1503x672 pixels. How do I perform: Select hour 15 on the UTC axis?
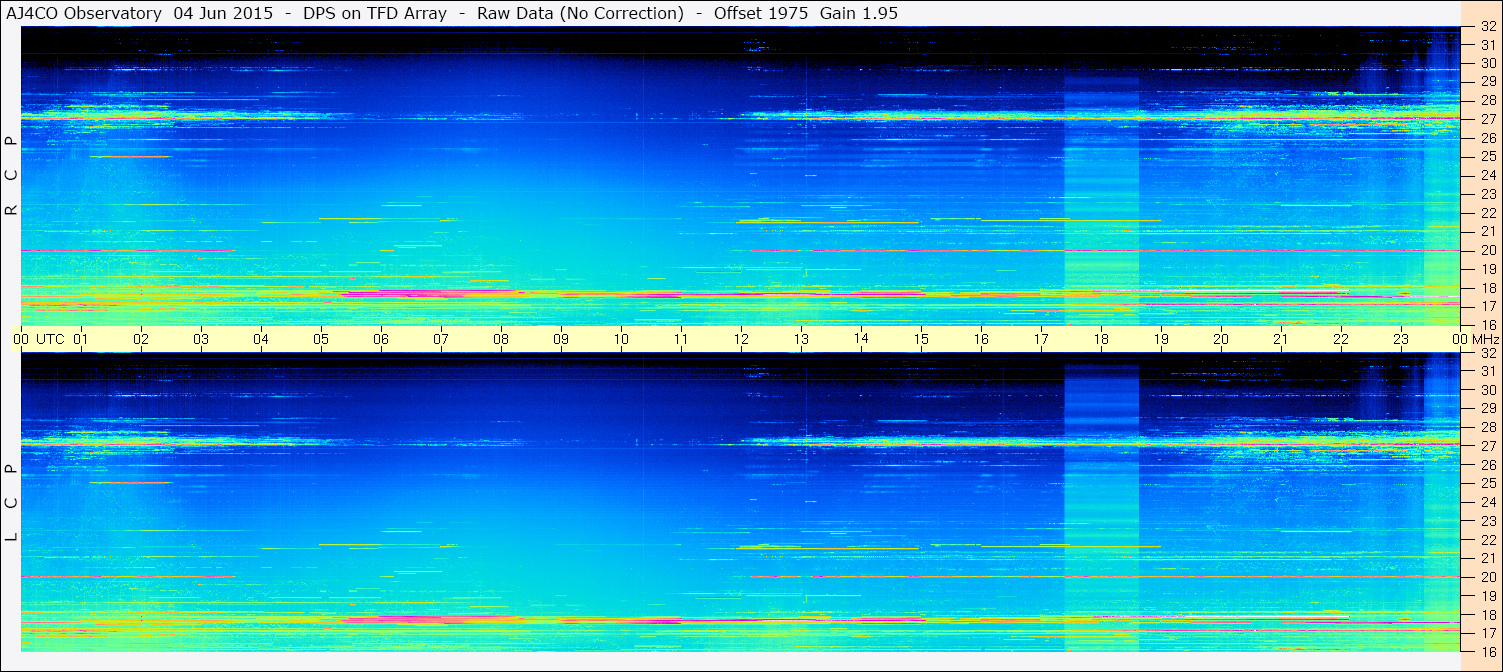921,339
